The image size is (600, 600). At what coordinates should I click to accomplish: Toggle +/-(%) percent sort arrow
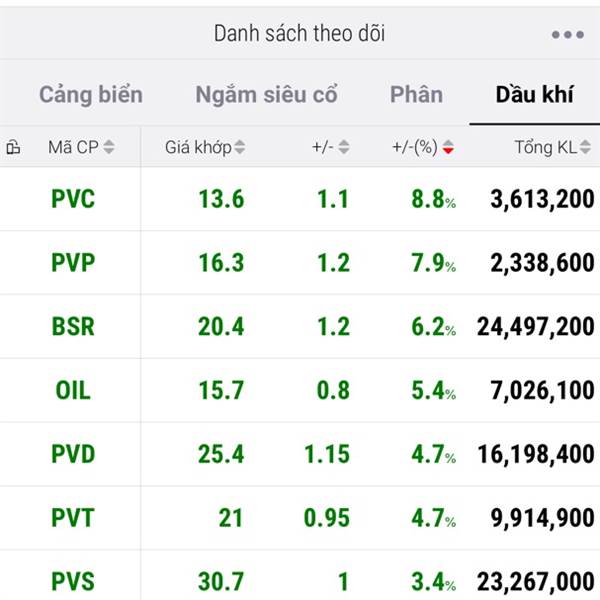point(448,148)
